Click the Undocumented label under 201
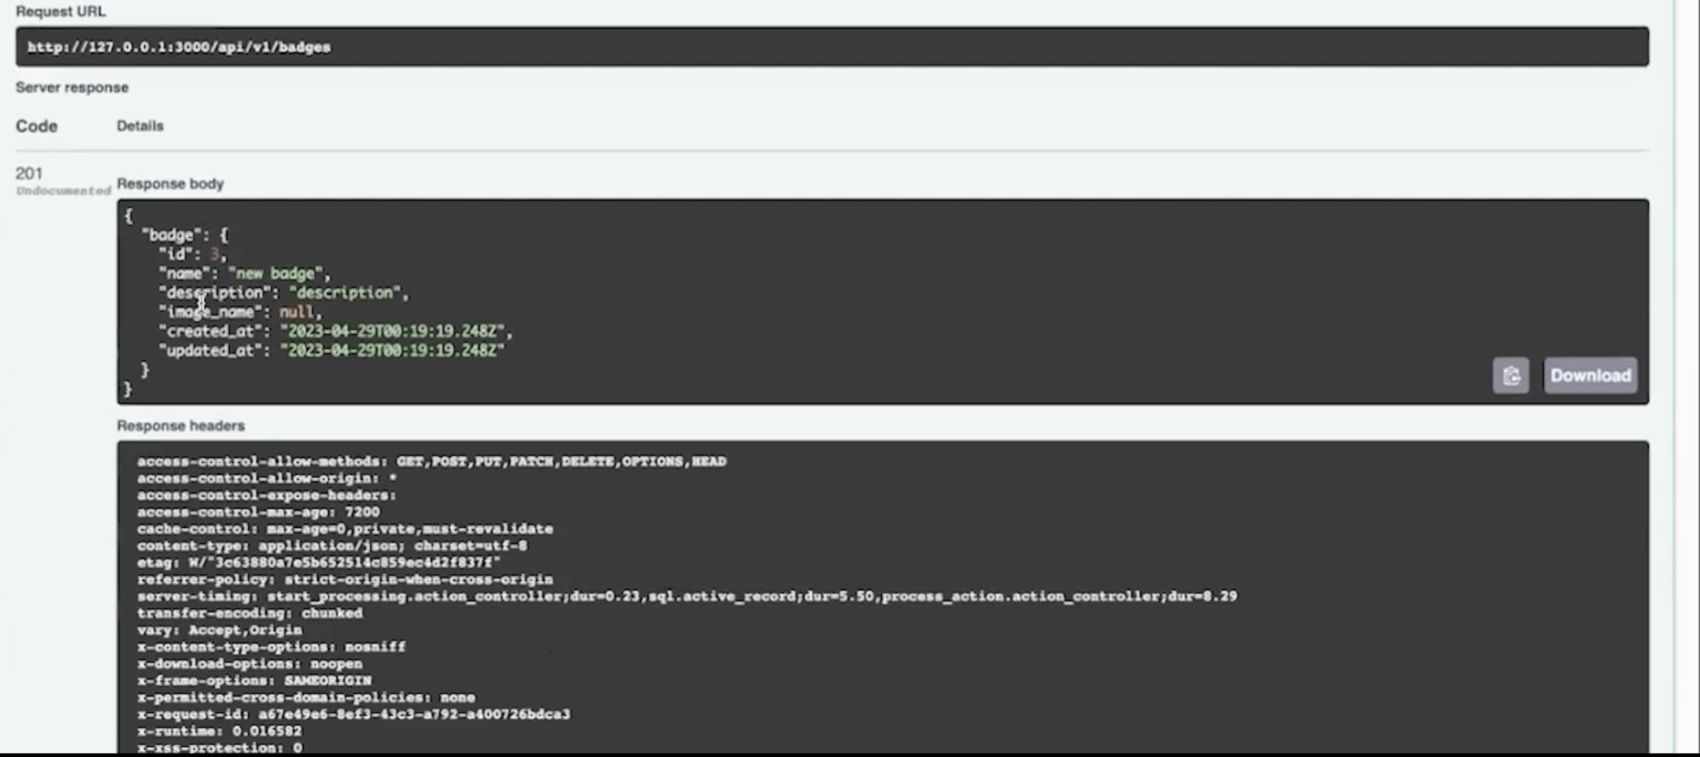 pyautogui.click(x=63, y=191)
